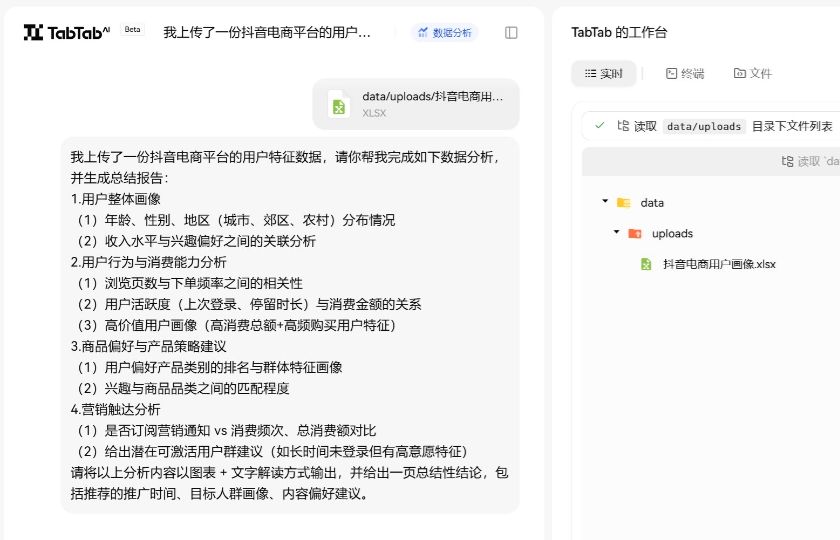This screenshot has height=540, width=840.
Task: Click the green checkmark status icon
Action: 599,125
